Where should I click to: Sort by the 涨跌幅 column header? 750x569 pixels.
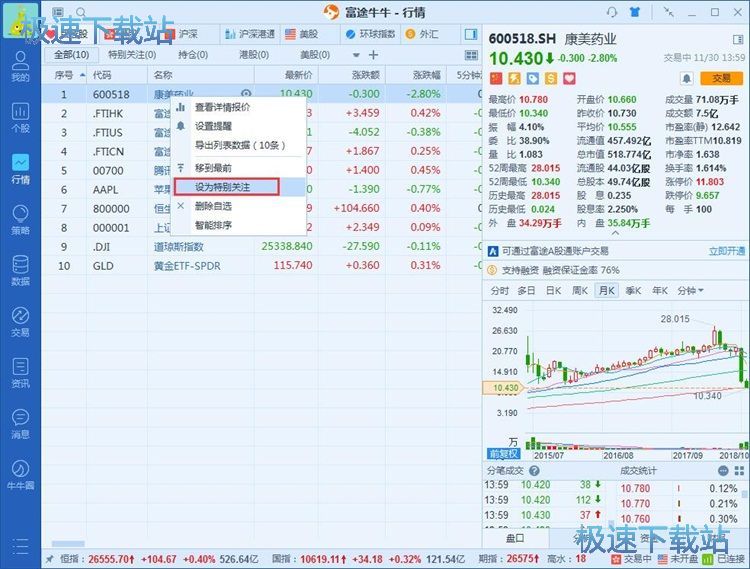tap(426, 75)
